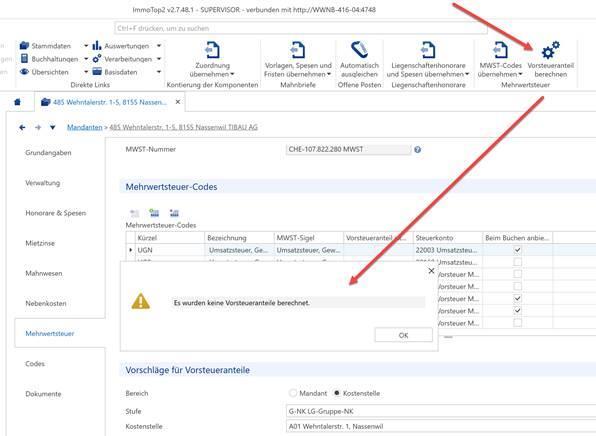Open the Nebenkosten section

pyautogui.click(x=46, y=303)
